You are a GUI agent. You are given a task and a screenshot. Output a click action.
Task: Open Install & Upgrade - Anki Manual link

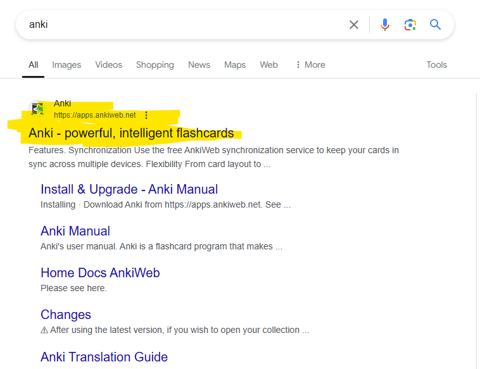tap(129, 189)
